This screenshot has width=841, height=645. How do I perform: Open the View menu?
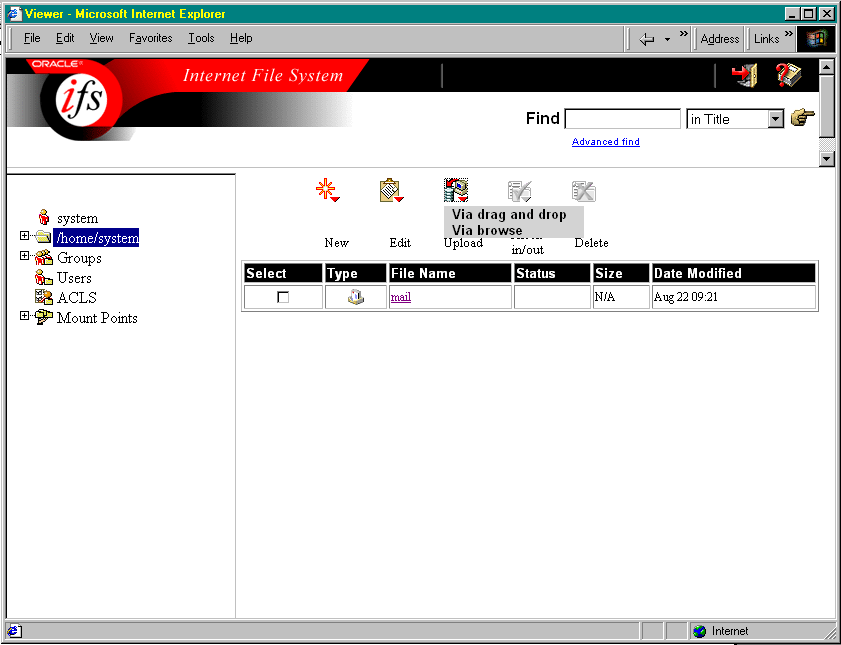pos(101,38)
